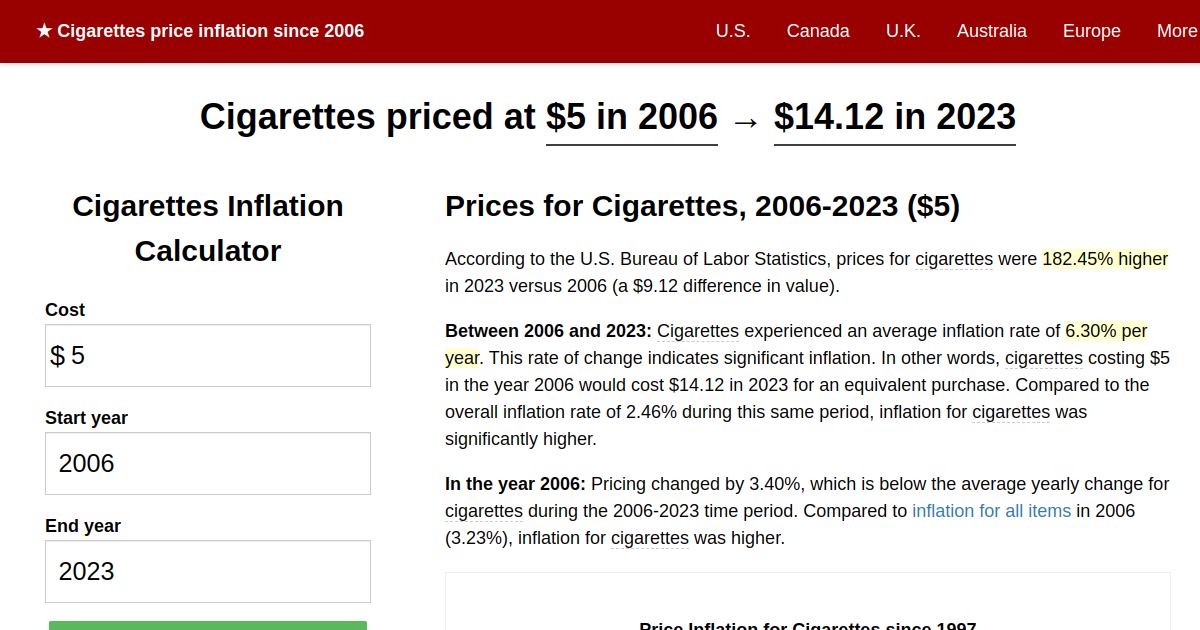Click the Start year input showing 2006
This screenshot has height=630, width=1200.
[207, 463]
